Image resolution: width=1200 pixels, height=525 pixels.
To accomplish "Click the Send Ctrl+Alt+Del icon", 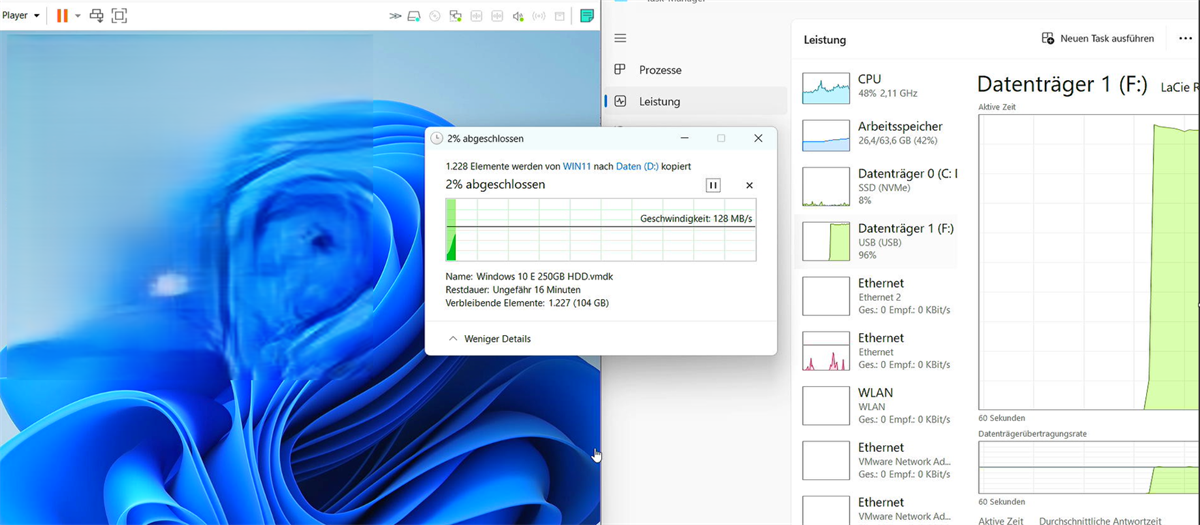I will [x=97, y=16].
